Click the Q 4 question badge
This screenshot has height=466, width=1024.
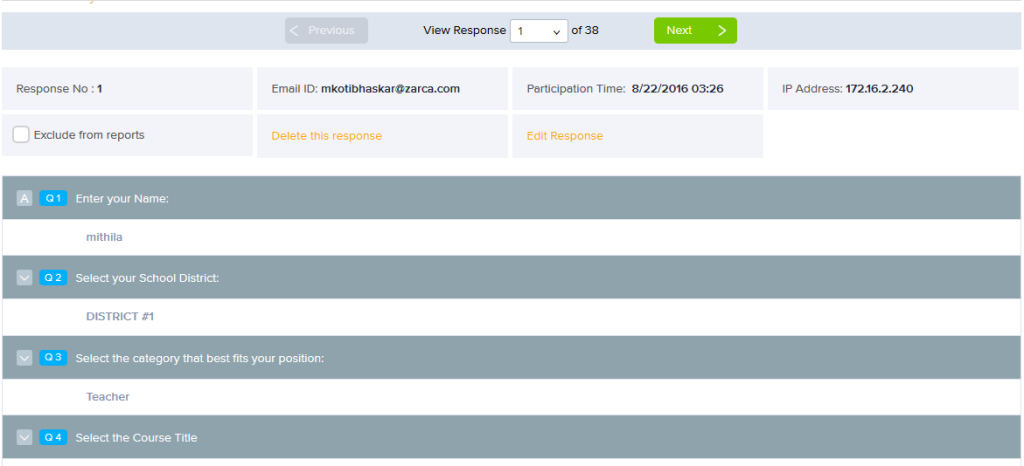[53, 437]
